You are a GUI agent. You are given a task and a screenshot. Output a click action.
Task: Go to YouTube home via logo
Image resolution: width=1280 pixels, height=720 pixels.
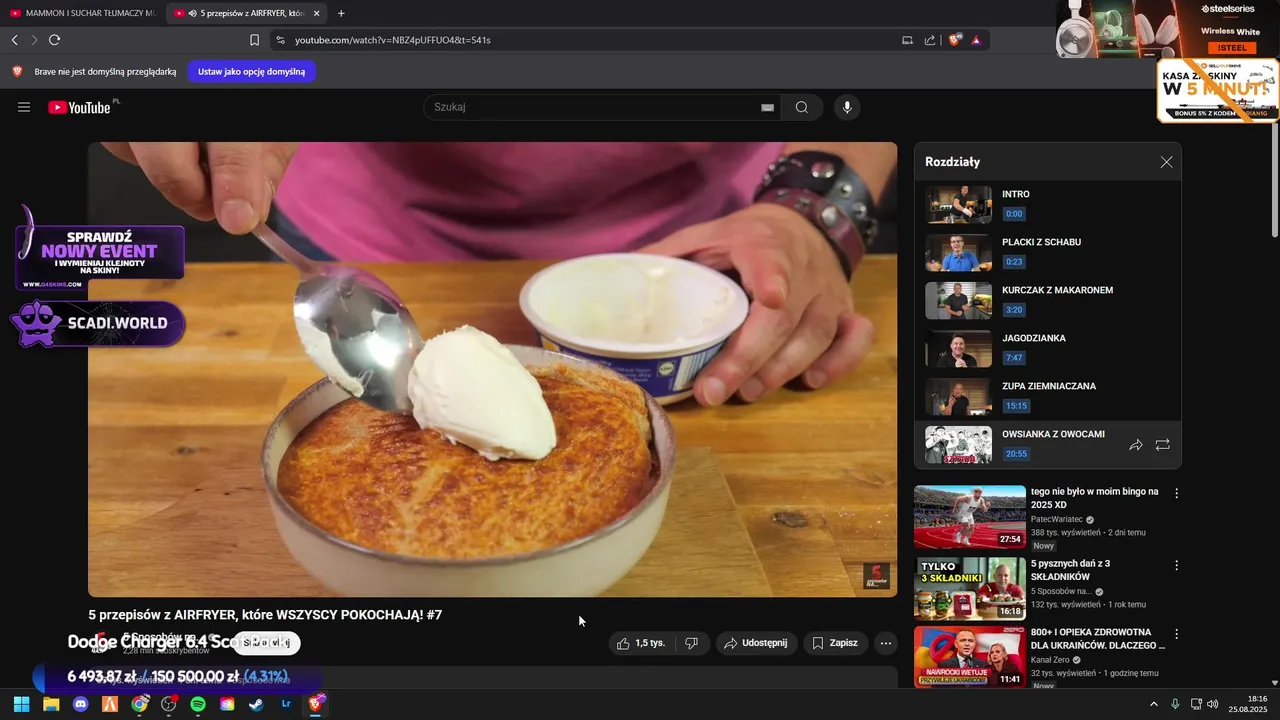click(x=79, y=107)
